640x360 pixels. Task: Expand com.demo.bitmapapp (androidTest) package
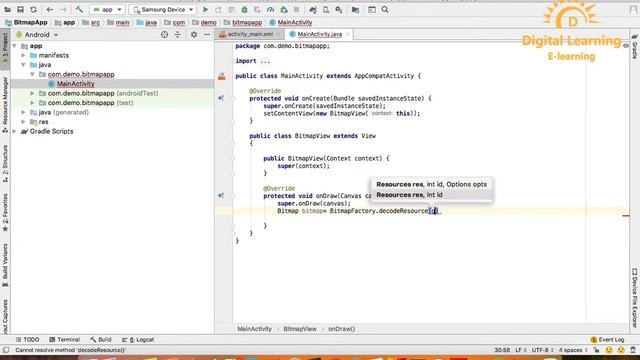click(33, 93)
